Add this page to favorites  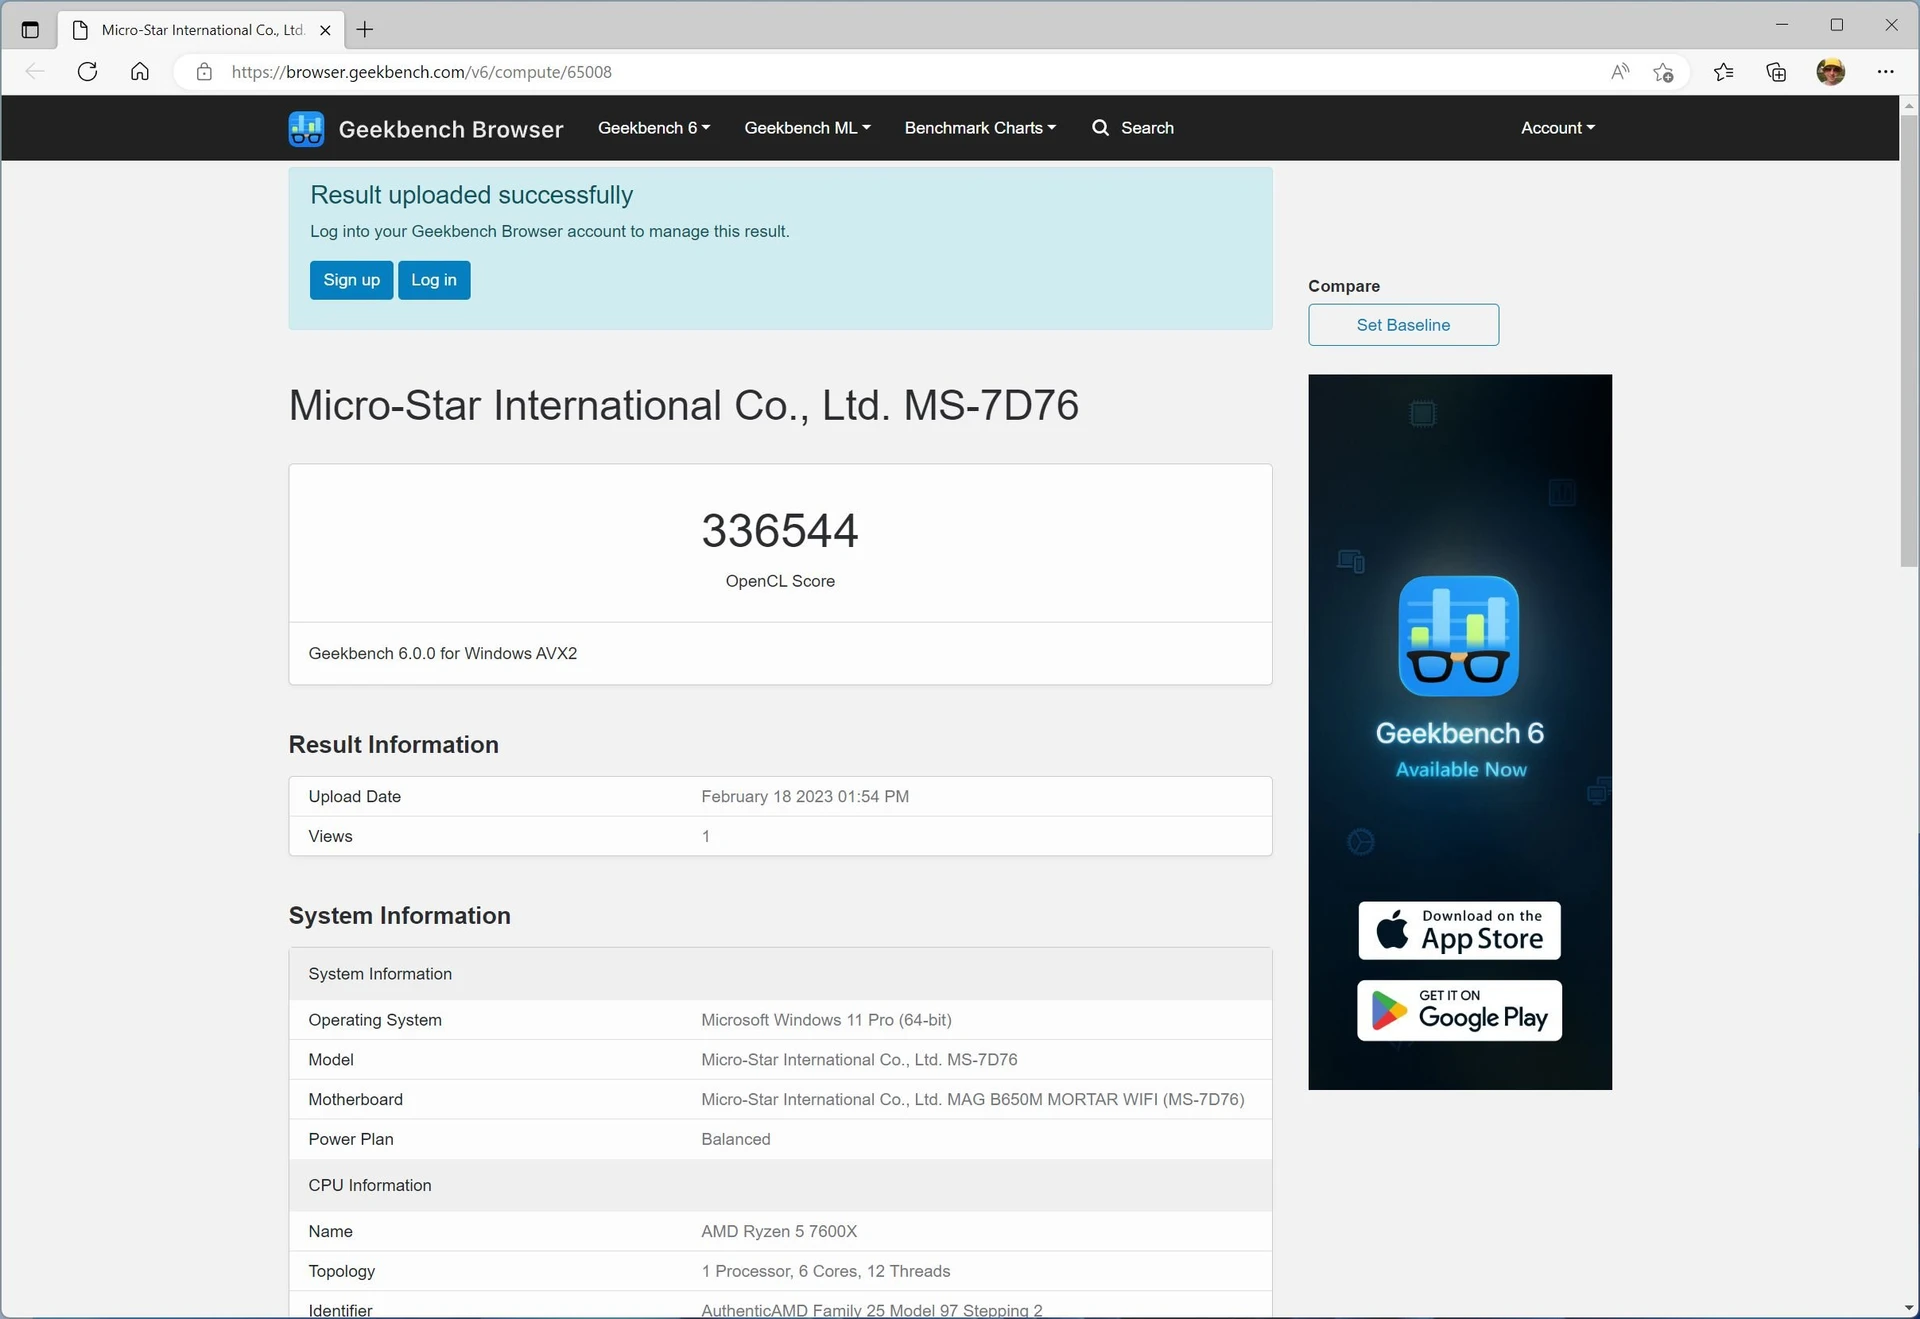pos(1663,72)
